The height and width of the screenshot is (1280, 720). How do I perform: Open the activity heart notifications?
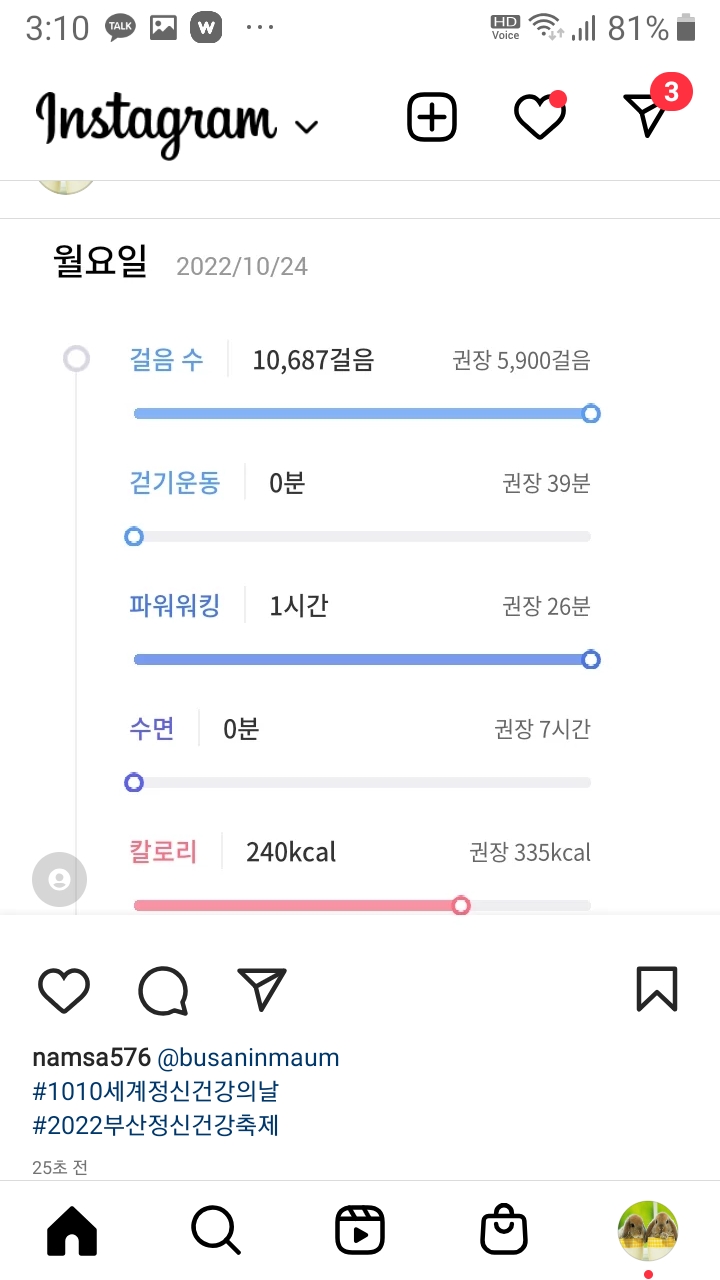pos(540,118)
